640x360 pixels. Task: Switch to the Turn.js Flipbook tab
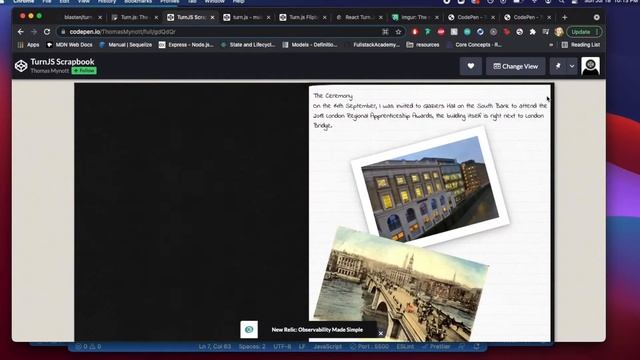pyautogui.click(x=302, y=18)
